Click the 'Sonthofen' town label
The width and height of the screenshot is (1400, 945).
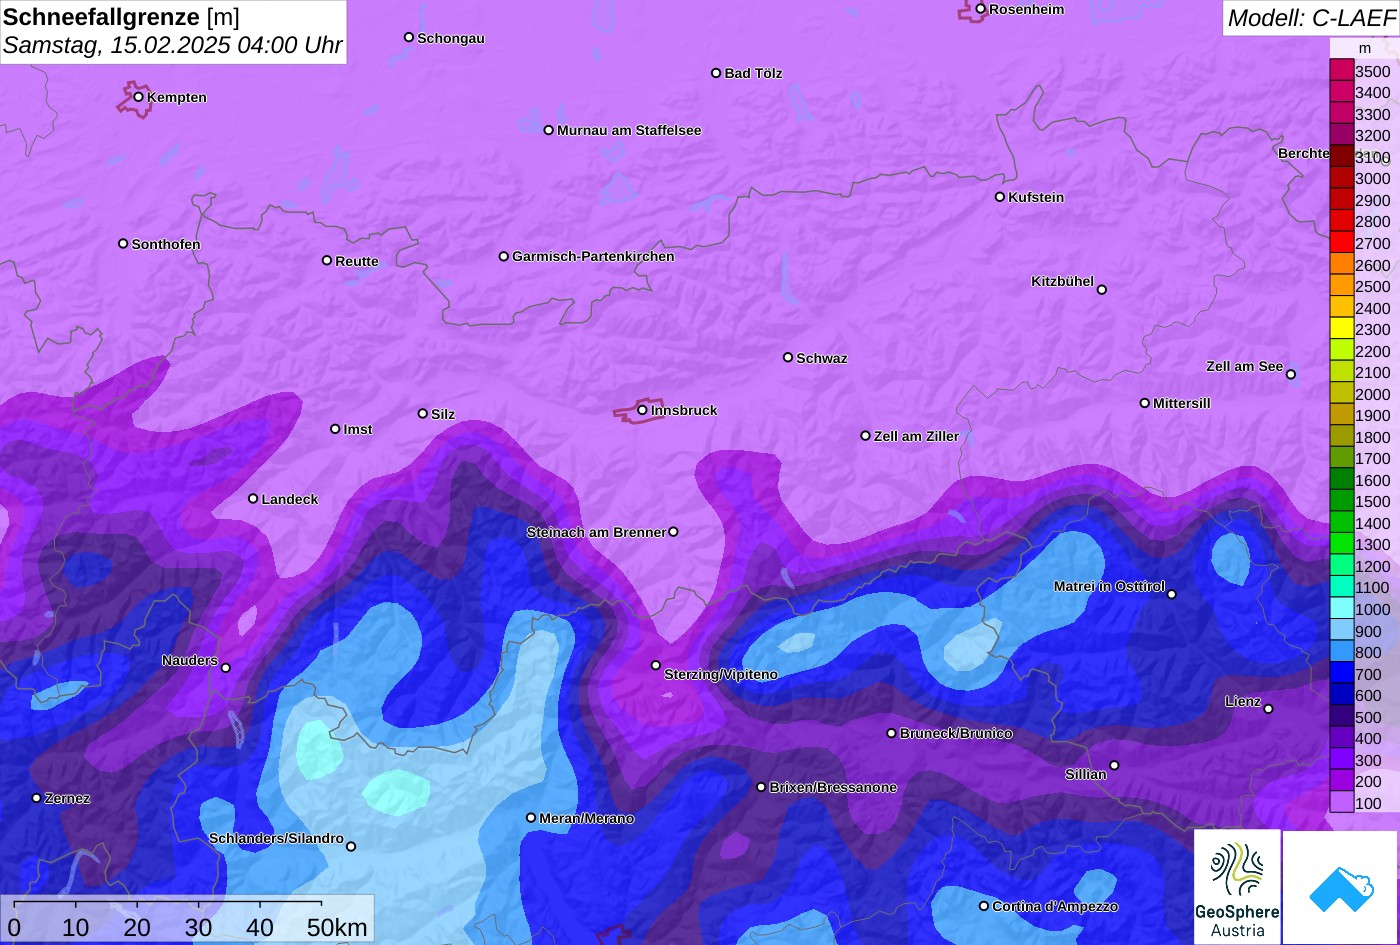[166, 244]
